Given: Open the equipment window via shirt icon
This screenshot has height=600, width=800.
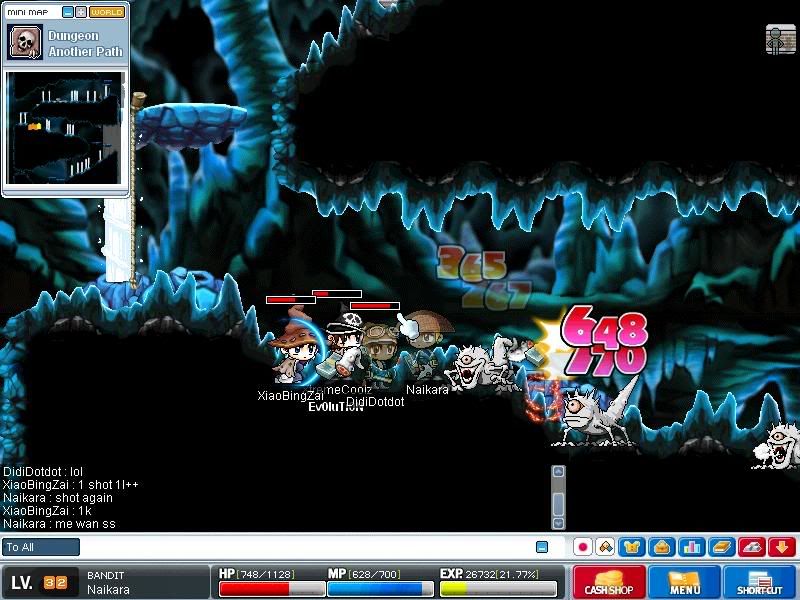Looking at the screenshot, I should click(x=632, y=547).
